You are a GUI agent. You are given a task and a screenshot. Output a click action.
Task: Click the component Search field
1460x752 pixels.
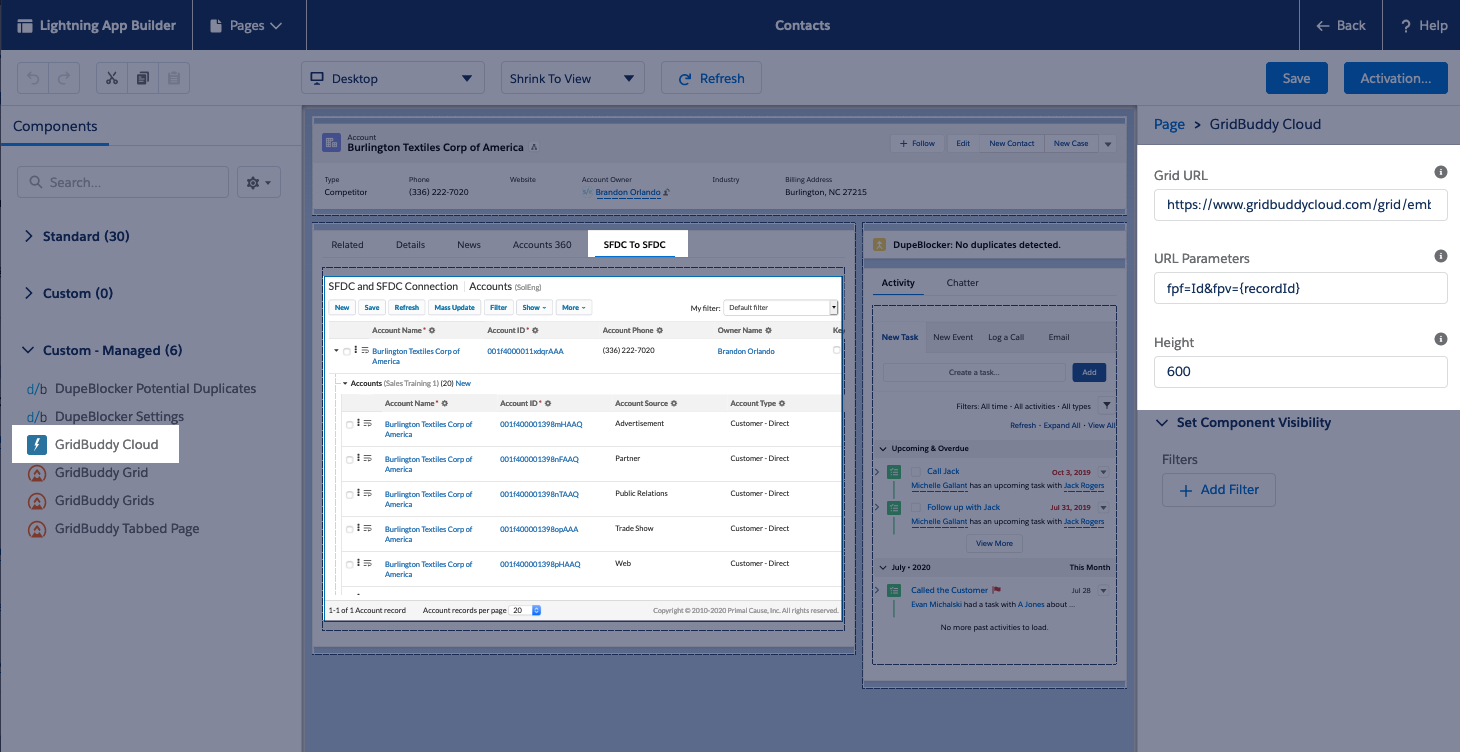tap(123, 182)
